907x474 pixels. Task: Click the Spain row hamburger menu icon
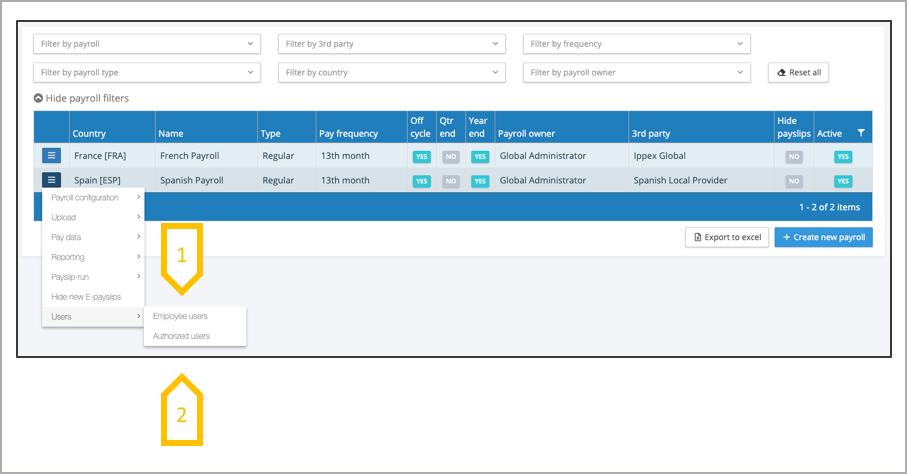click(x=52, y=181)
